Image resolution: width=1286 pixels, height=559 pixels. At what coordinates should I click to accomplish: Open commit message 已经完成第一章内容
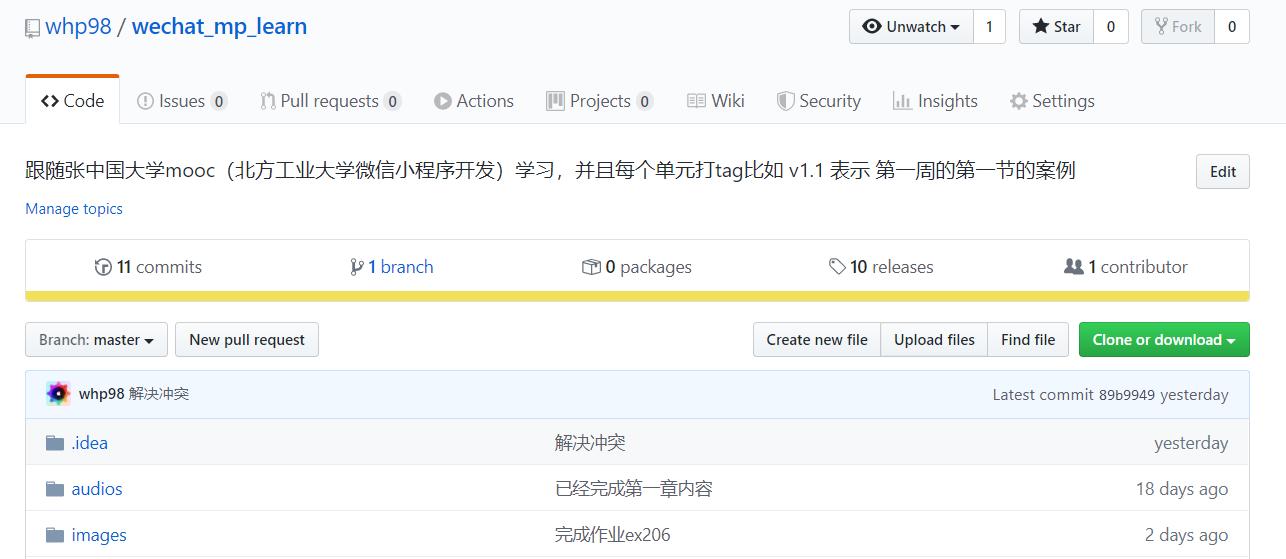(634, 489)
